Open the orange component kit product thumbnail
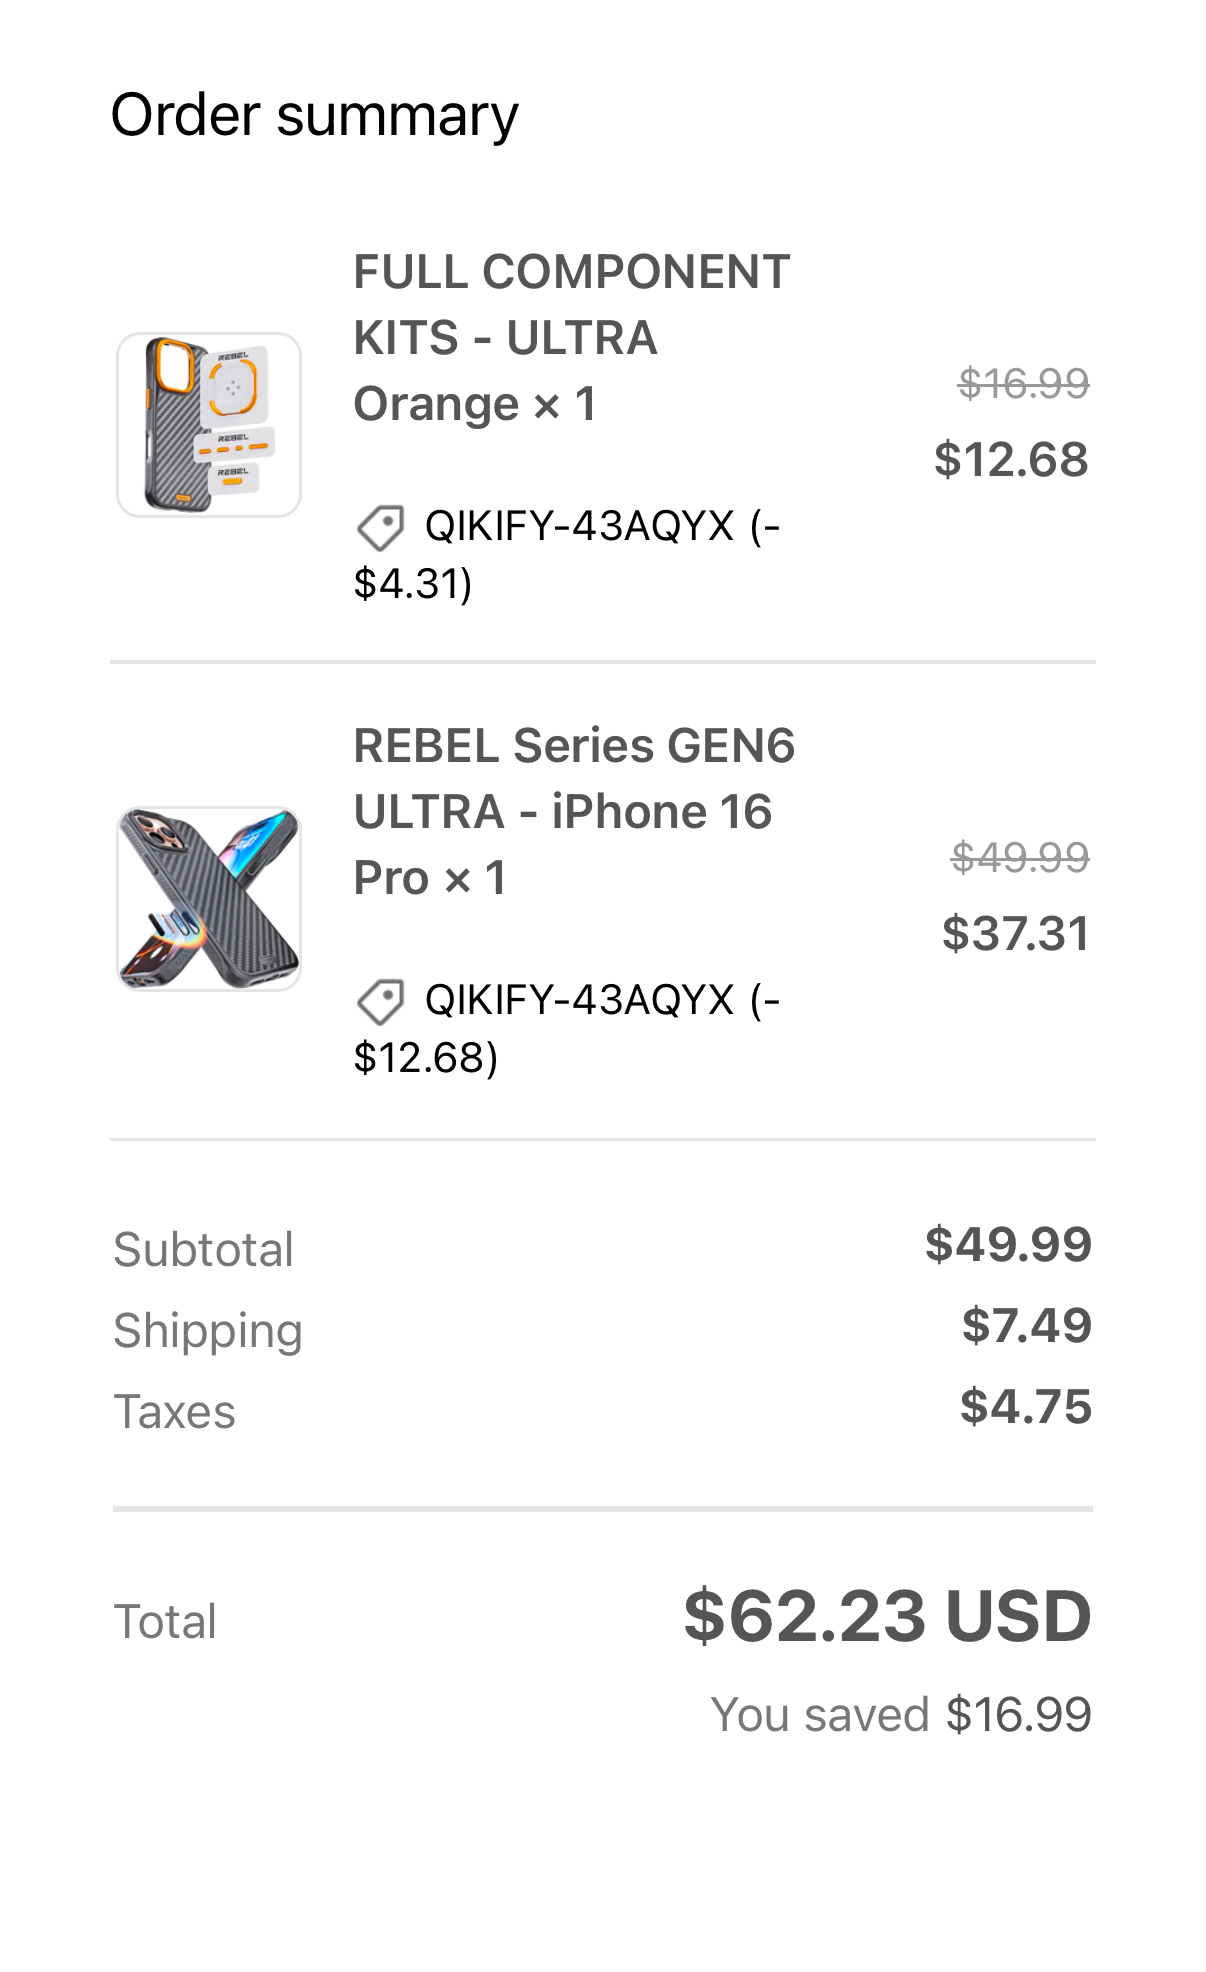1206x1972 pixels. (209, 425)
